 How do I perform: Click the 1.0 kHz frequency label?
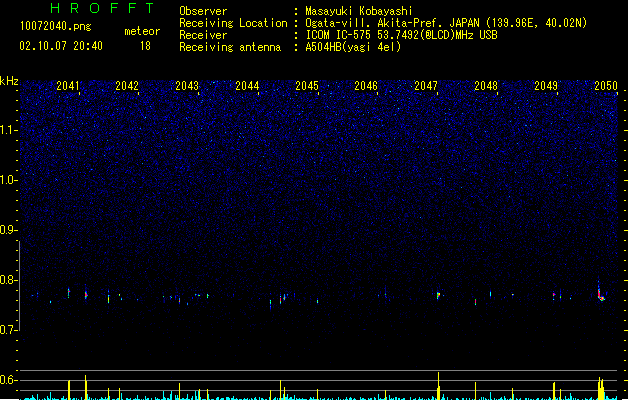[x=9, y=180]
